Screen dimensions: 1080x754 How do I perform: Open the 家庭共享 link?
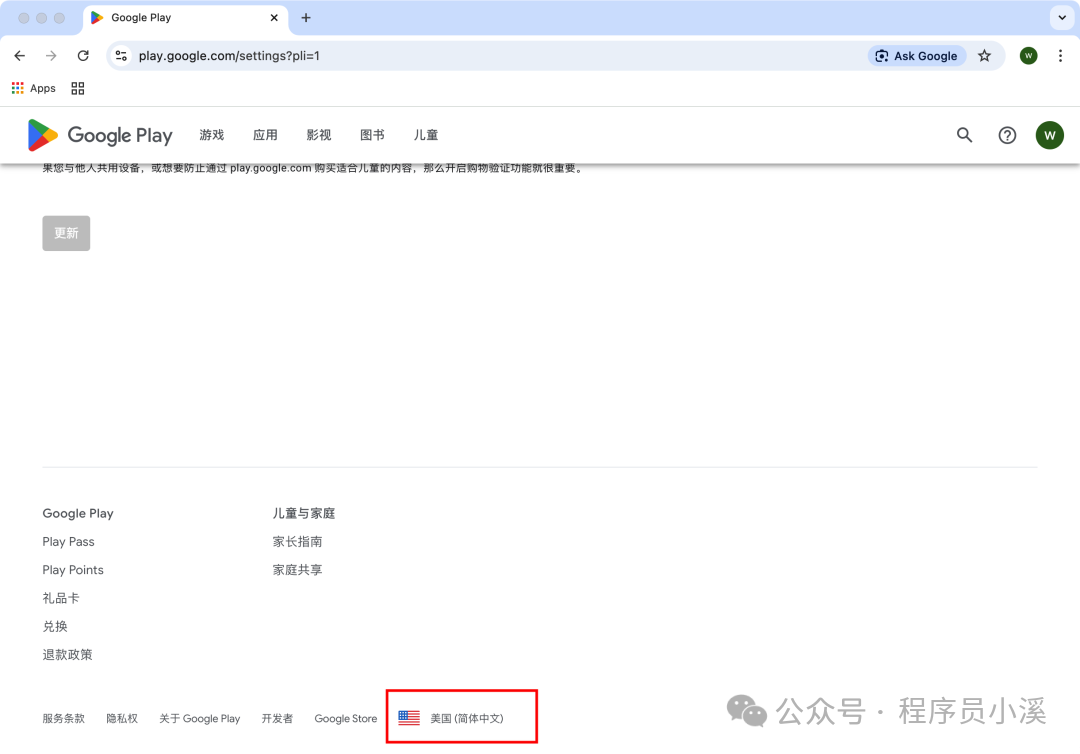[x=298, y=570]
